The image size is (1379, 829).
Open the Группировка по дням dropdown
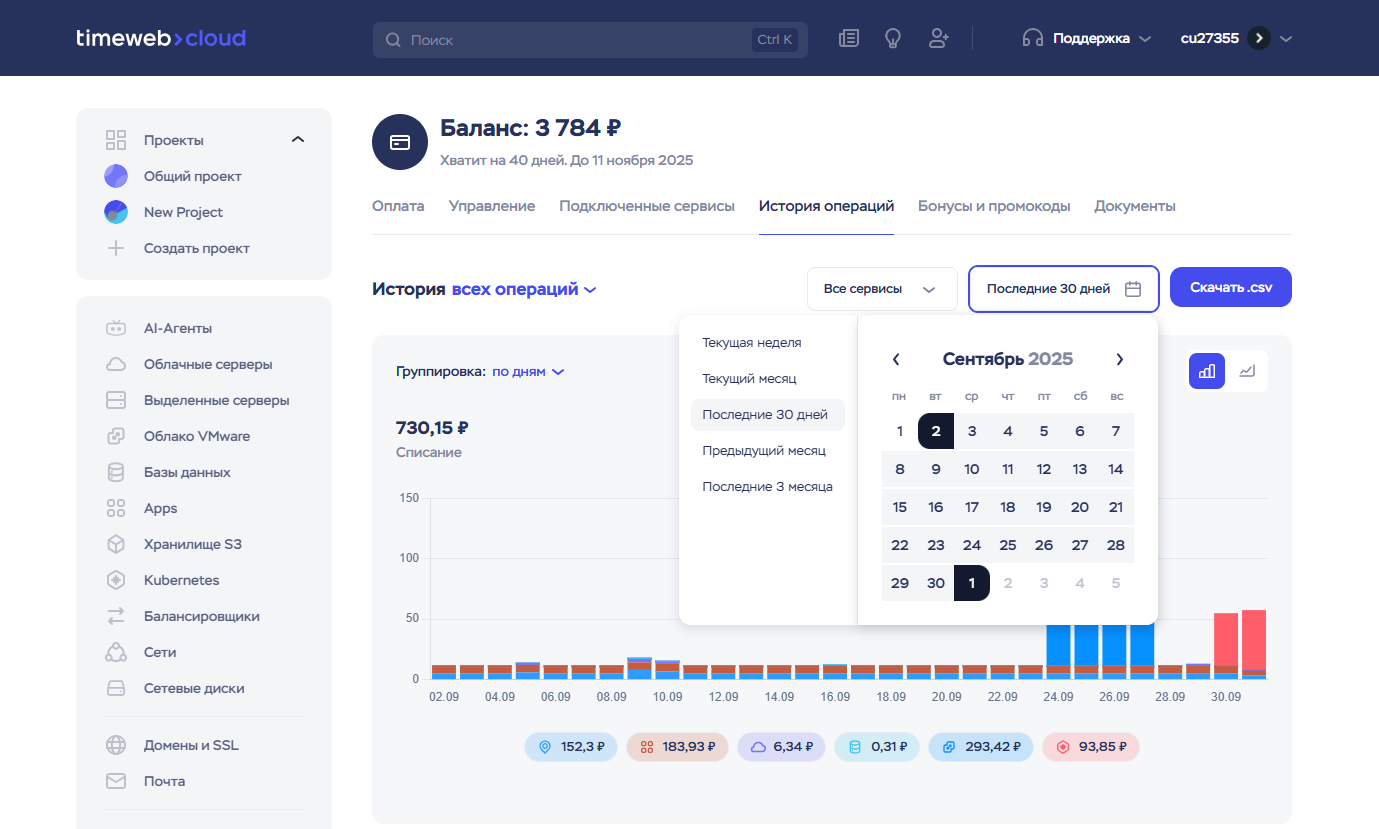tap(528, 371)
